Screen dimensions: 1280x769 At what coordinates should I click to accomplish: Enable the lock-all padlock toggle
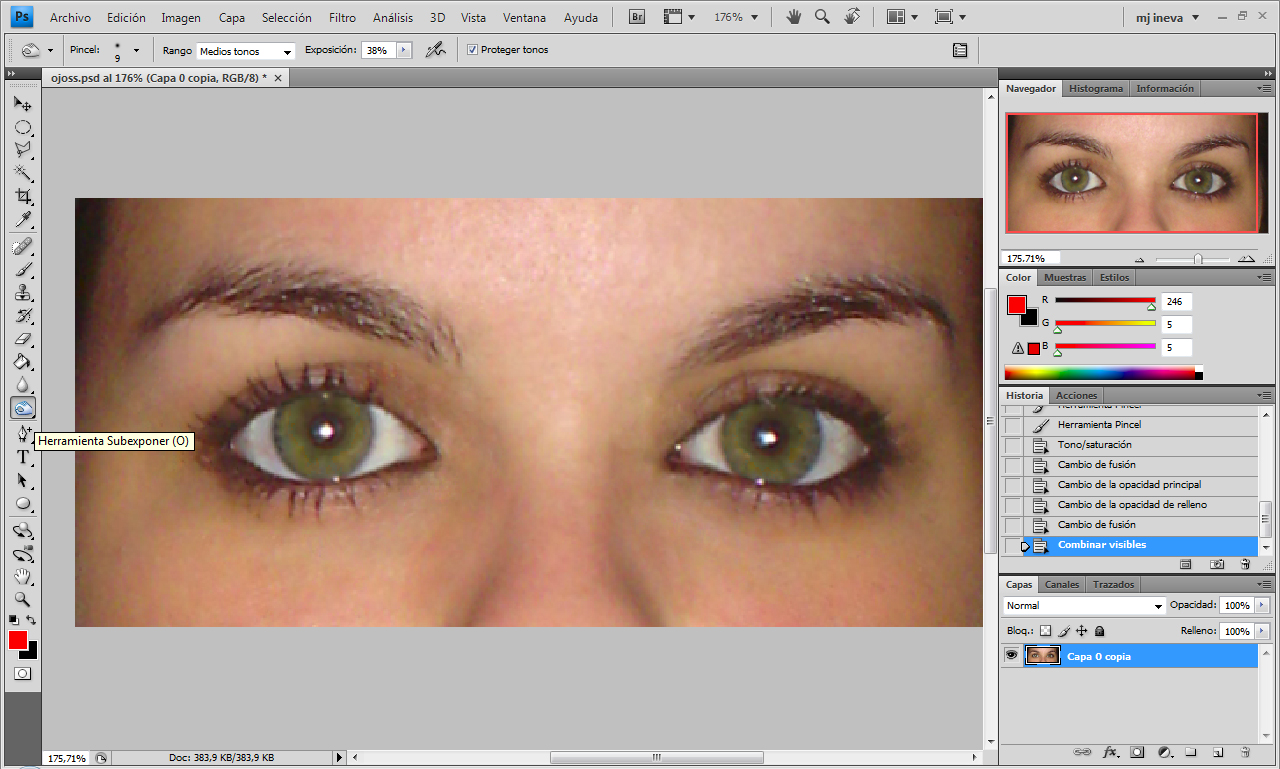1098,630
